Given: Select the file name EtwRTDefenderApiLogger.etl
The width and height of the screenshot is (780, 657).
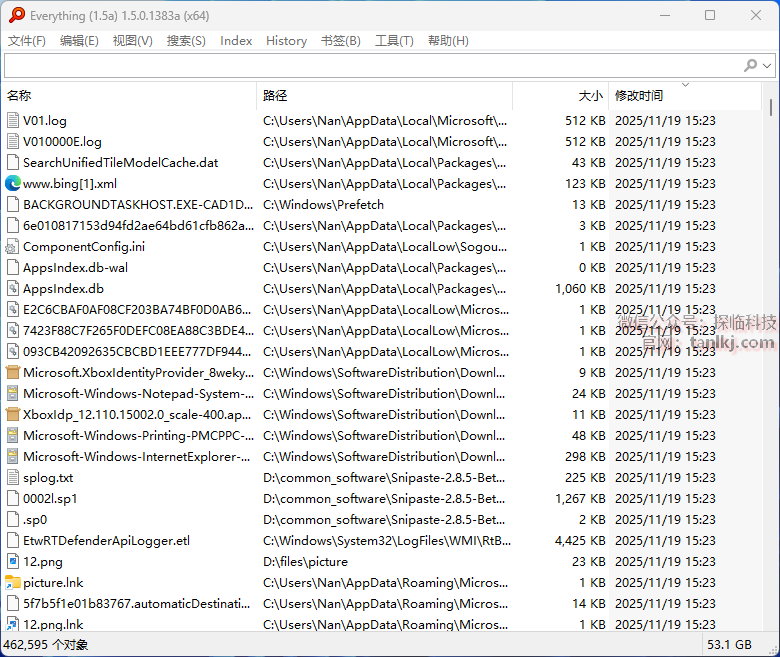Looking at the screenshot, I should [106, 541].
